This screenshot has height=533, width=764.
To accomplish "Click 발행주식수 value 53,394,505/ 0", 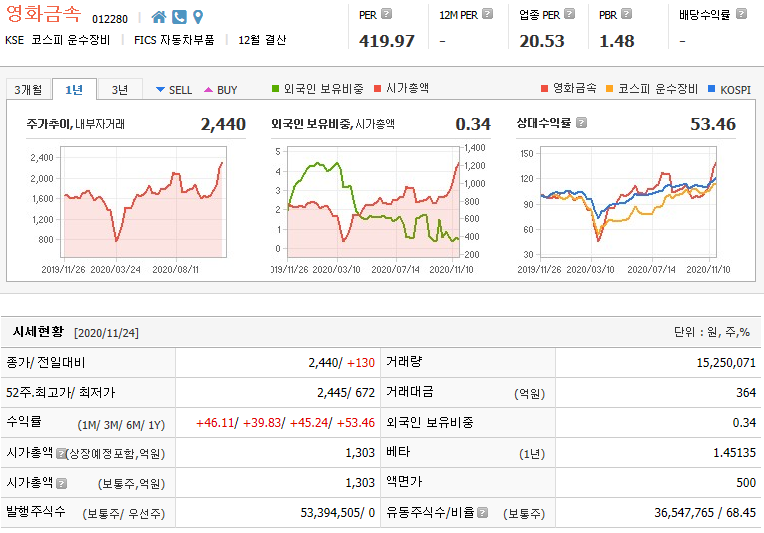I will coord(338,513).
